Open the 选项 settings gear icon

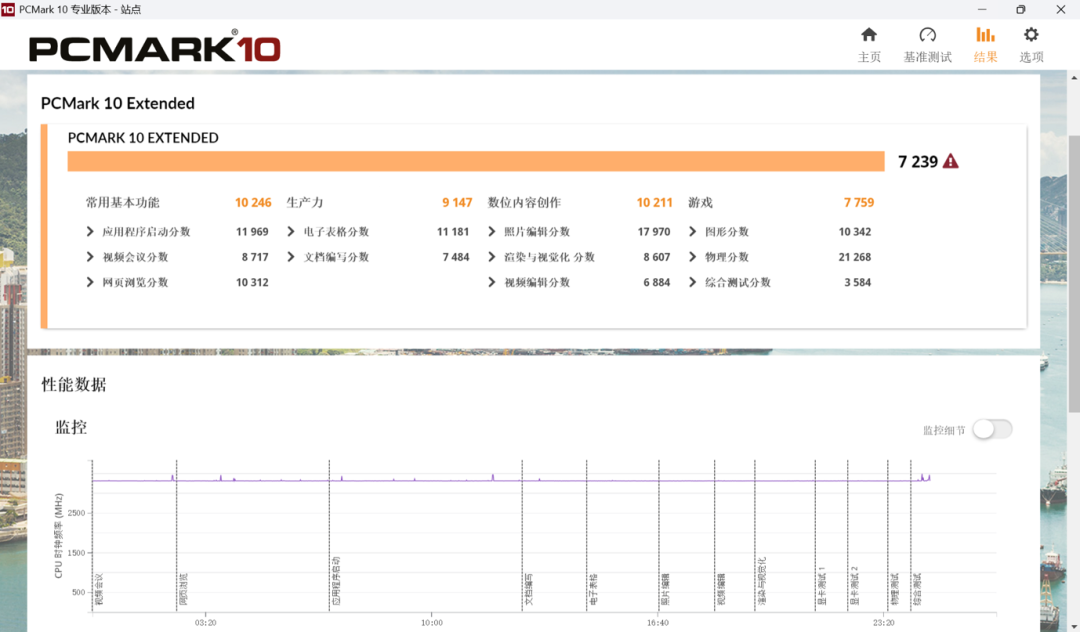point(1031,34)
